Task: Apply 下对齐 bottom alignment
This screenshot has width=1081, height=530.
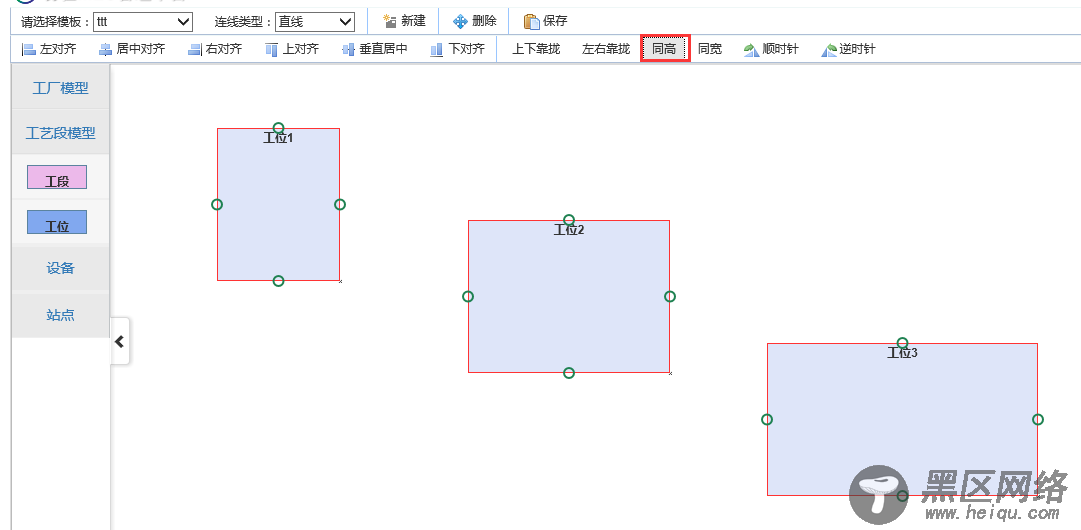Action: [x=457, y=49]
